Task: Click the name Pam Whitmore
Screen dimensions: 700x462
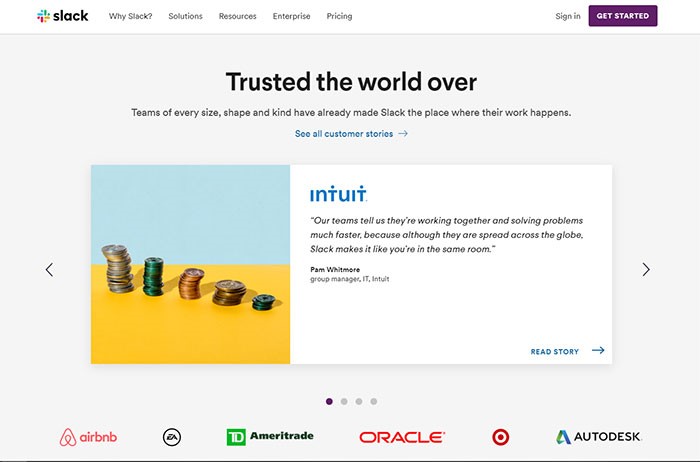Action: [x=335, y=269]
